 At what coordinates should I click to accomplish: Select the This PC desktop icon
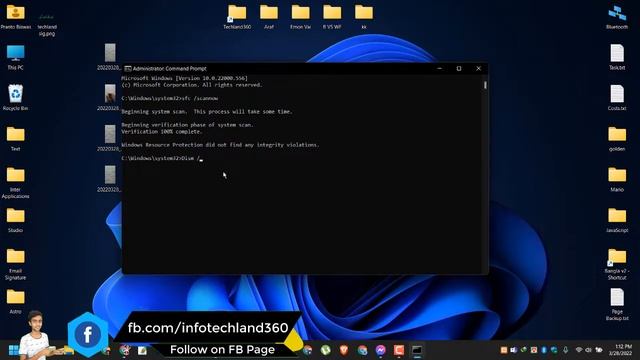coord(16,57)
